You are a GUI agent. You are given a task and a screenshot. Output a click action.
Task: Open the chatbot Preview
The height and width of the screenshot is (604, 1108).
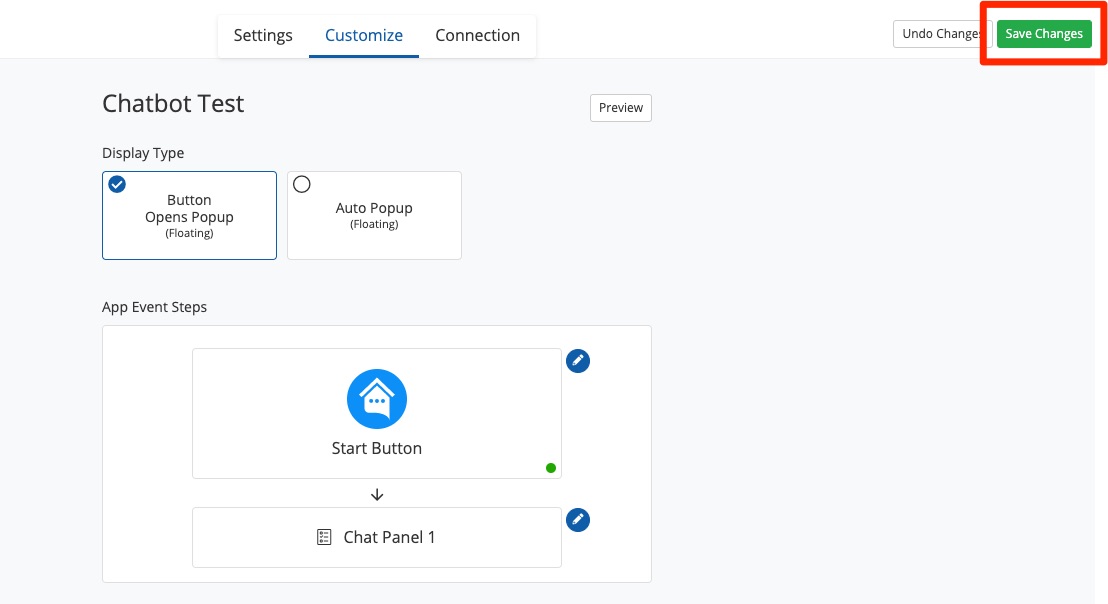click(x=621, y=108)
